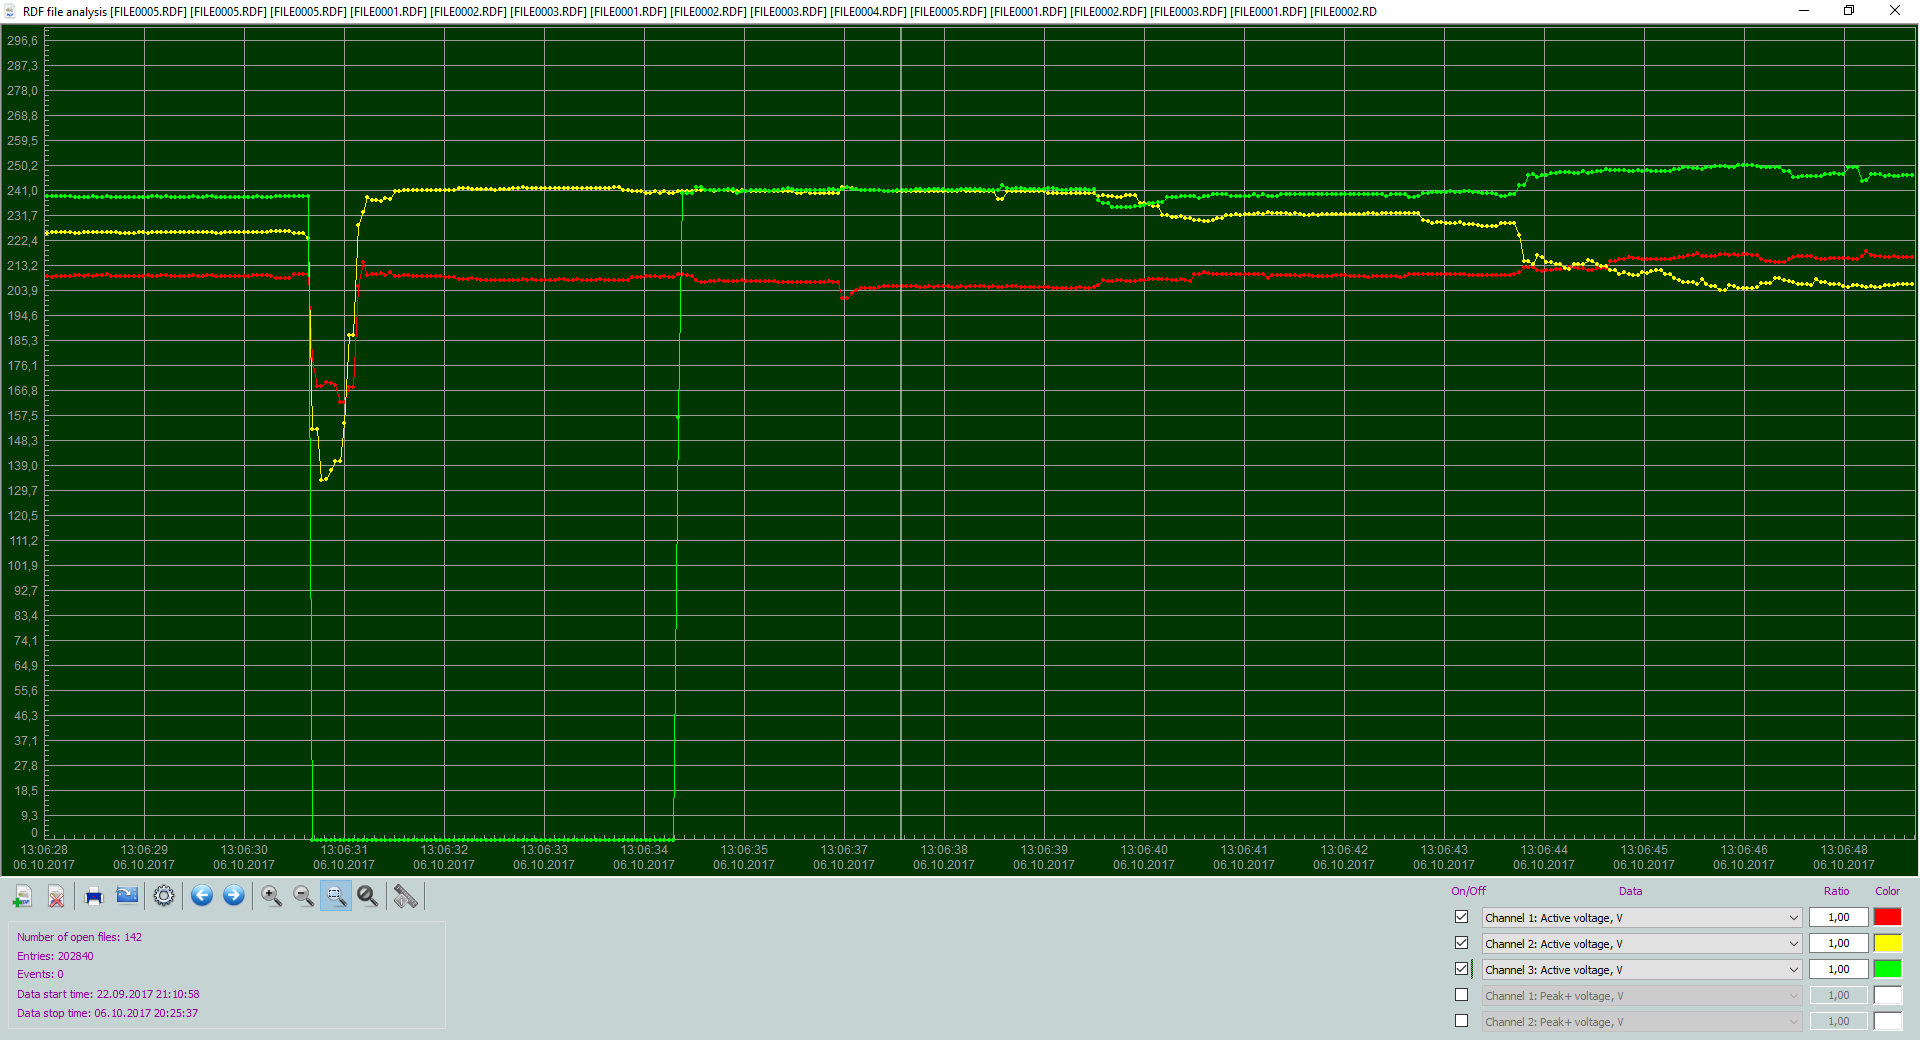Click the remove RDF file icon
Image resolution: width=1920 pixels, height=1040 pixels.
57,896
